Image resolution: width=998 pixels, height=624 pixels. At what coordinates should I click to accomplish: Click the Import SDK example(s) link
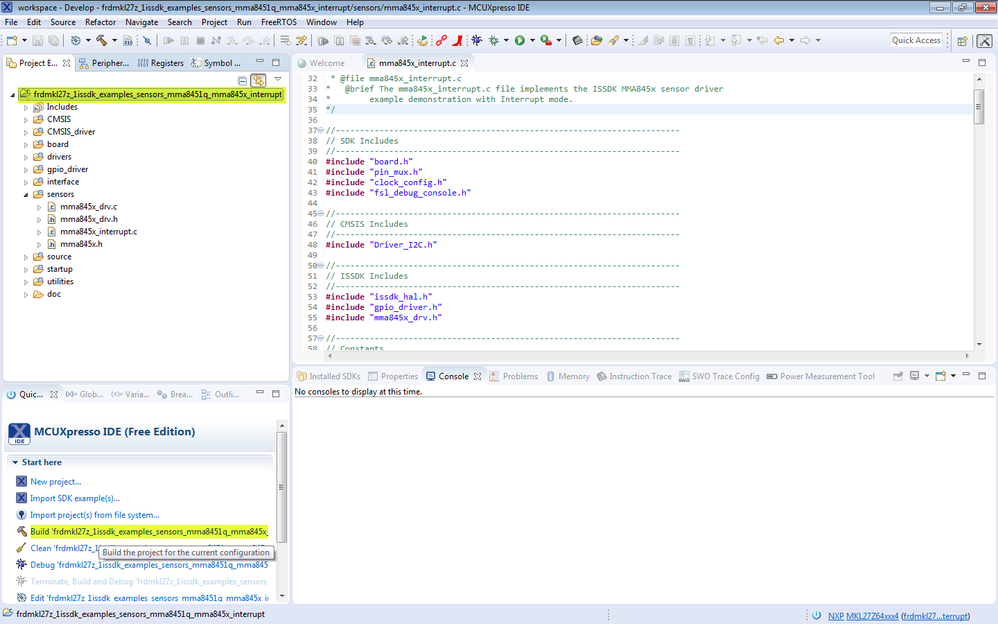[74, 498]
